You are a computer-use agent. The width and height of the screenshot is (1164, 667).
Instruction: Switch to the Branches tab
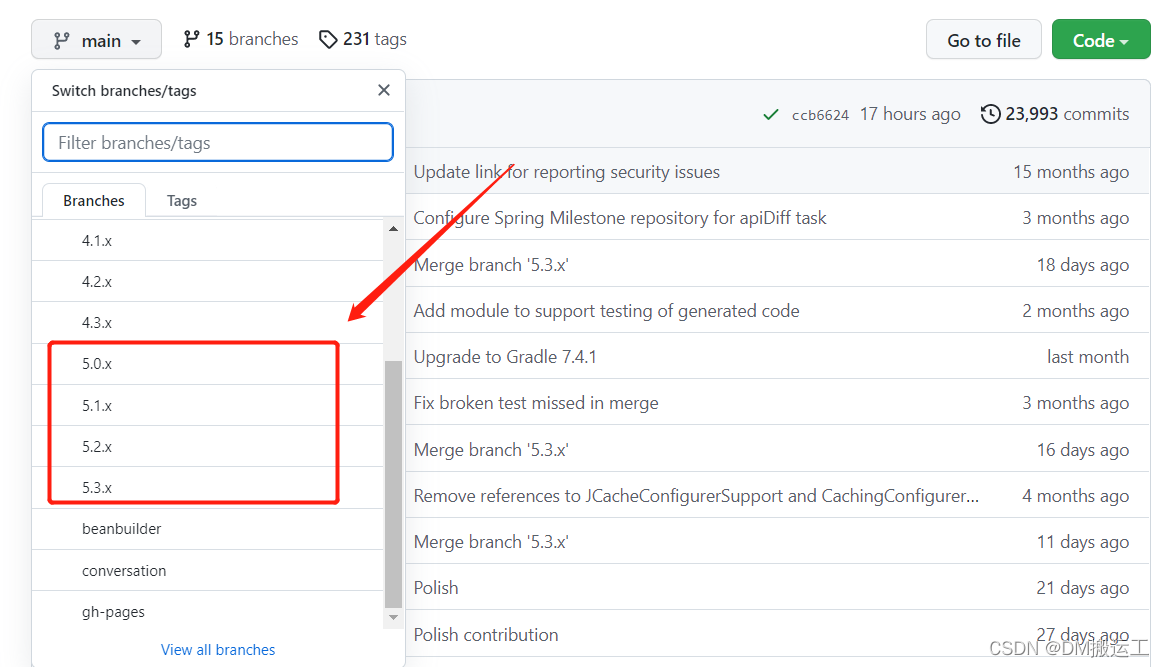pyautogui.click(x=94, y=200)
